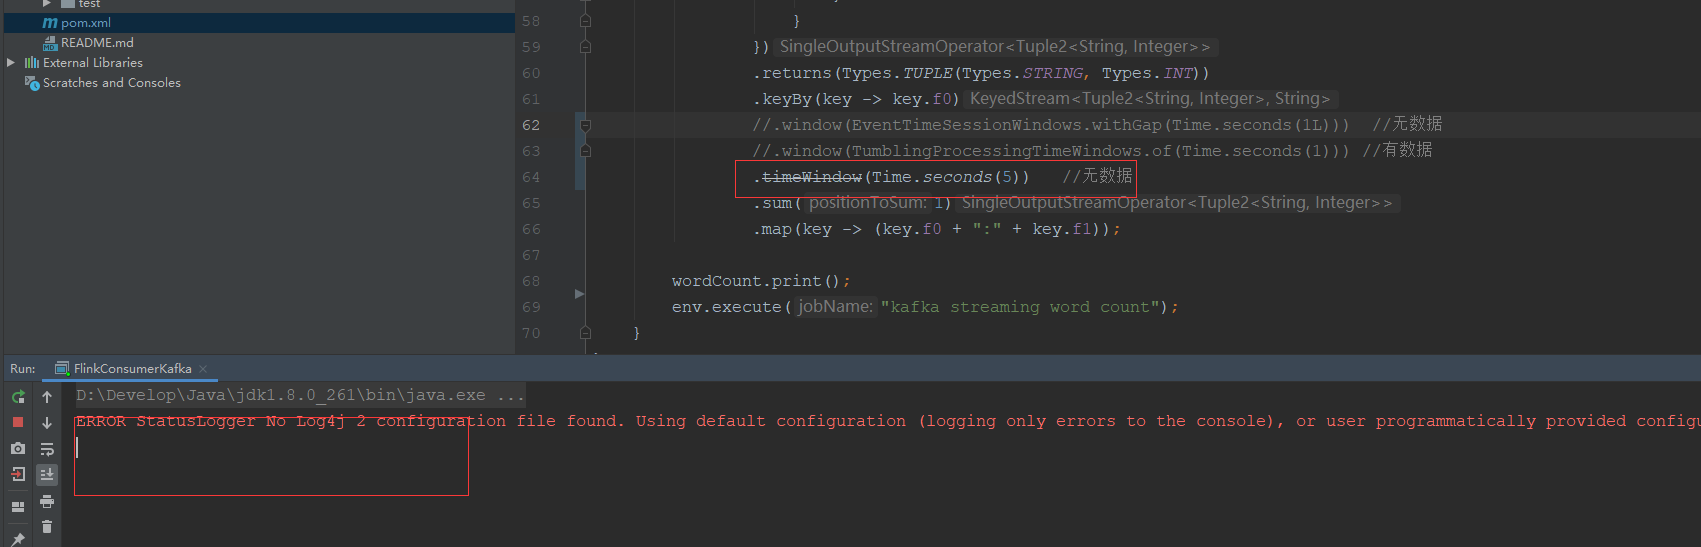This screenshot has height=547, width=1701.
Task: Click the camera dump threads icon
Action: [18, 448]
